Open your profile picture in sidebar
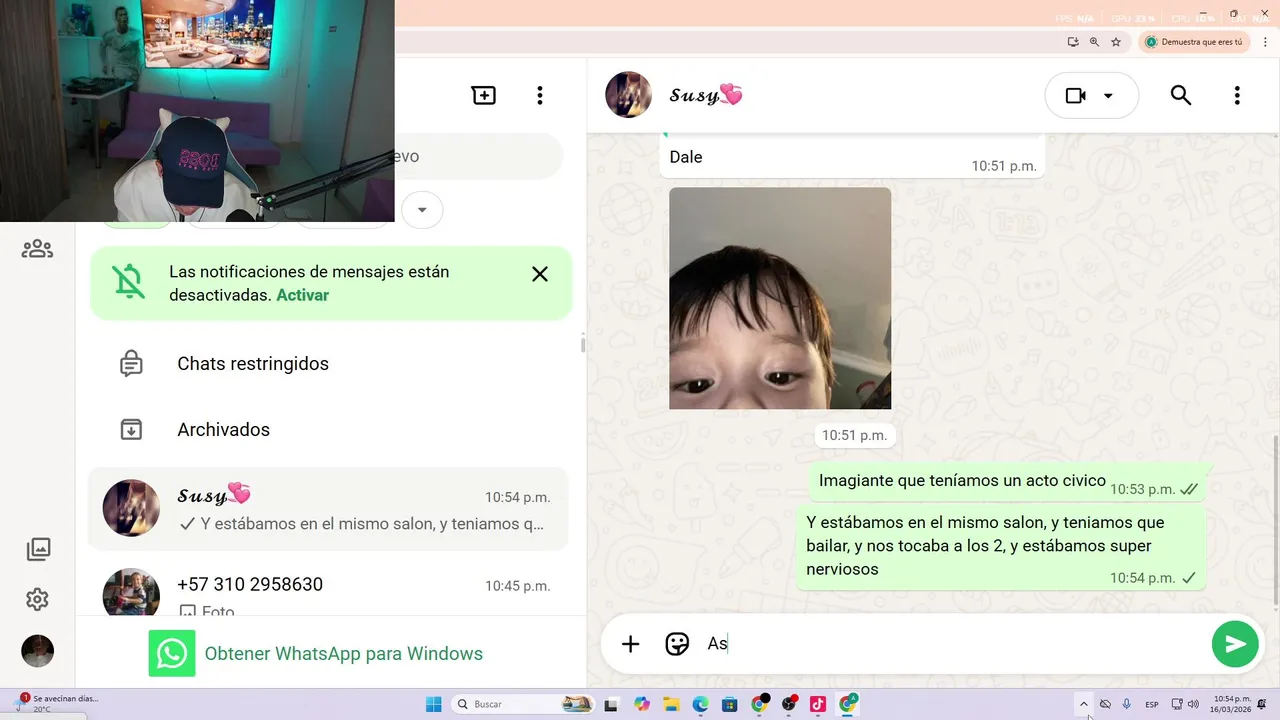 (x=38, y=651)
